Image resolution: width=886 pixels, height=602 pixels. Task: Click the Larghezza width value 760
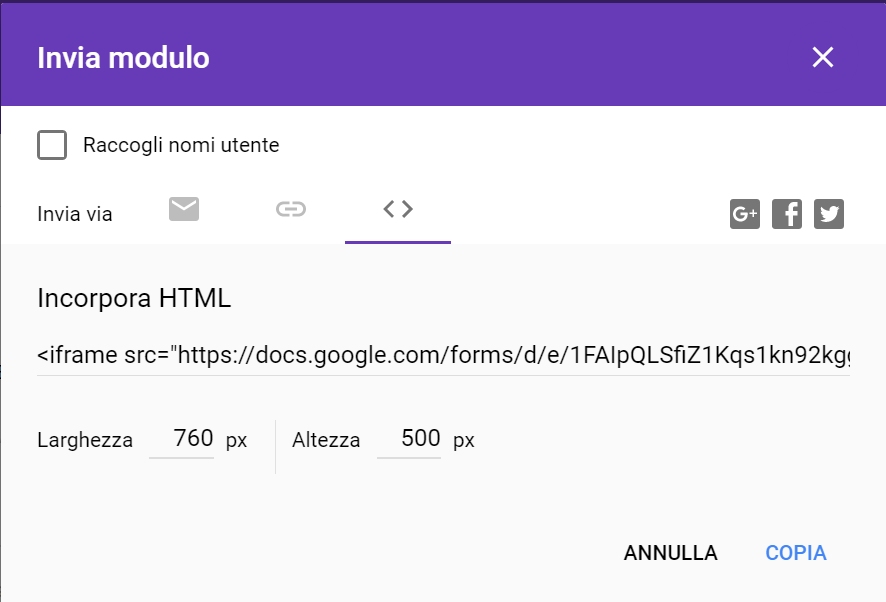tap(192, 438)
